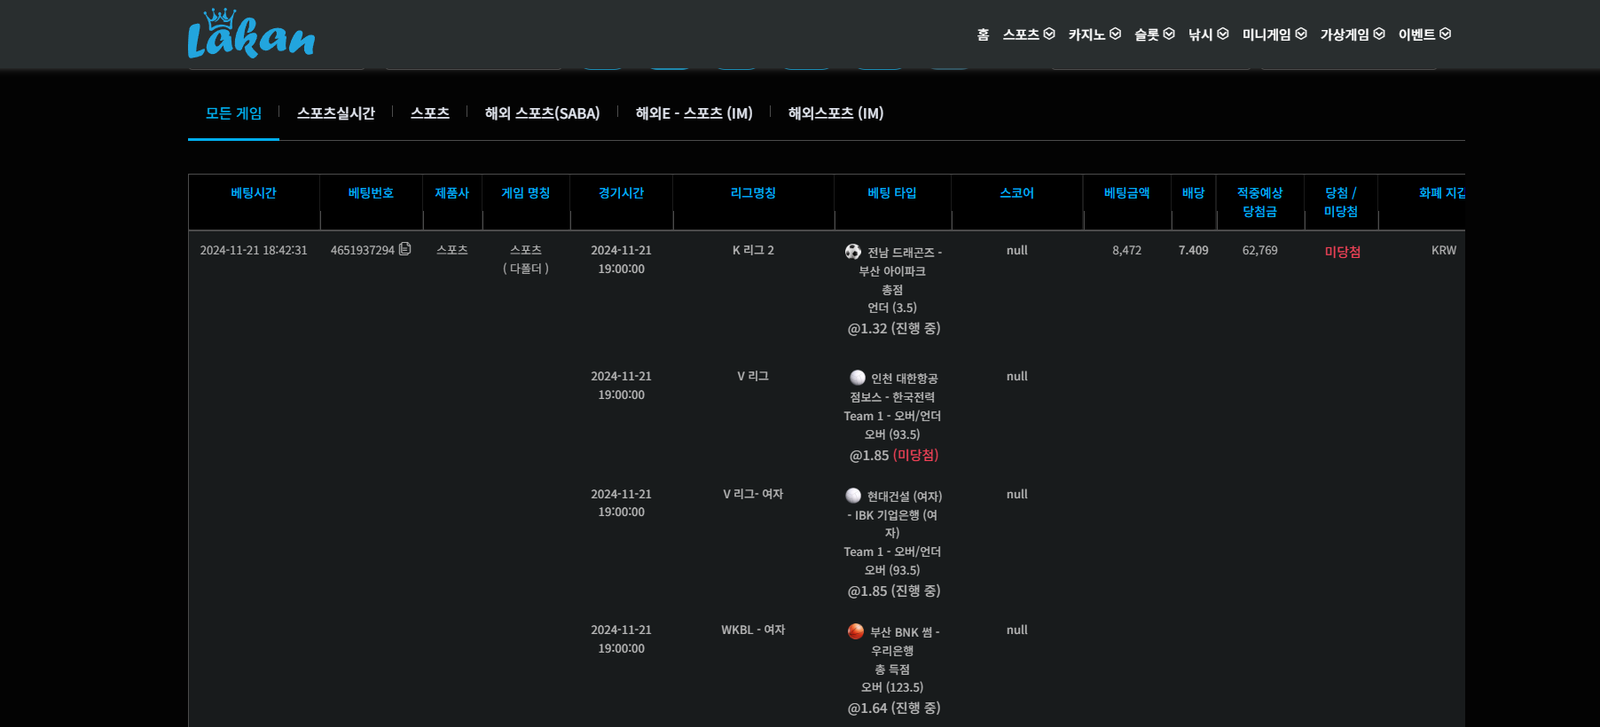Switch to the 스포츠실시간 tab

click(x=336, y=113)
